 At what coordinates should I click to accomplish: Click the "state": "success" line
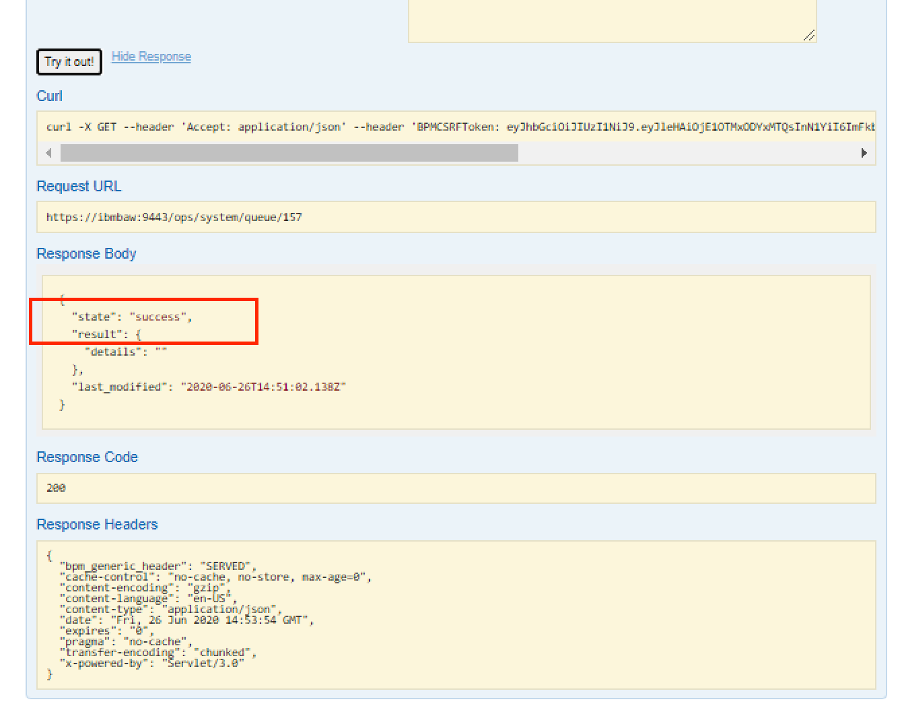(132, 316)
